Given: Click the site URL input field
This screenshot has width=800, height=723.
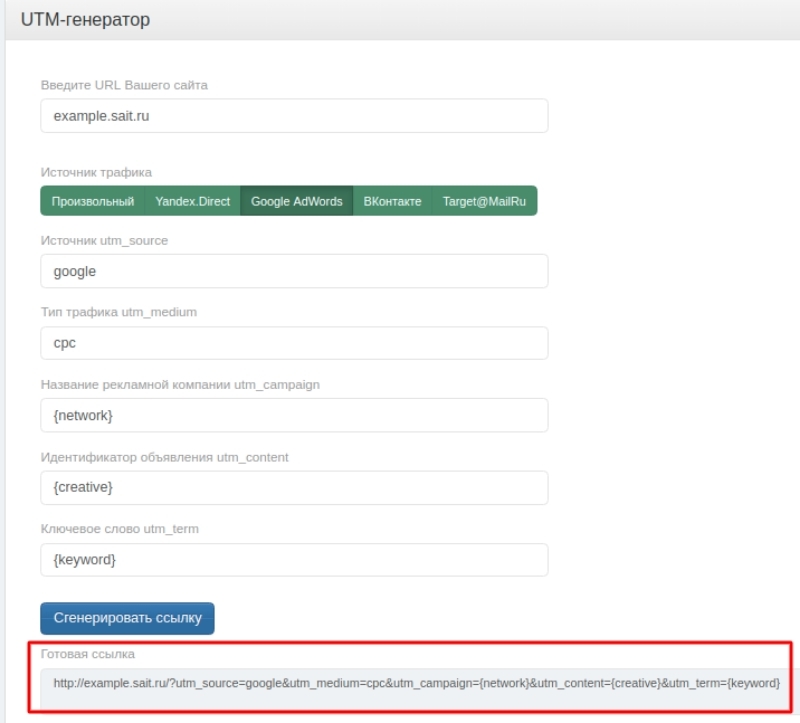Looking at the screenshot, I should click(294, 116).
